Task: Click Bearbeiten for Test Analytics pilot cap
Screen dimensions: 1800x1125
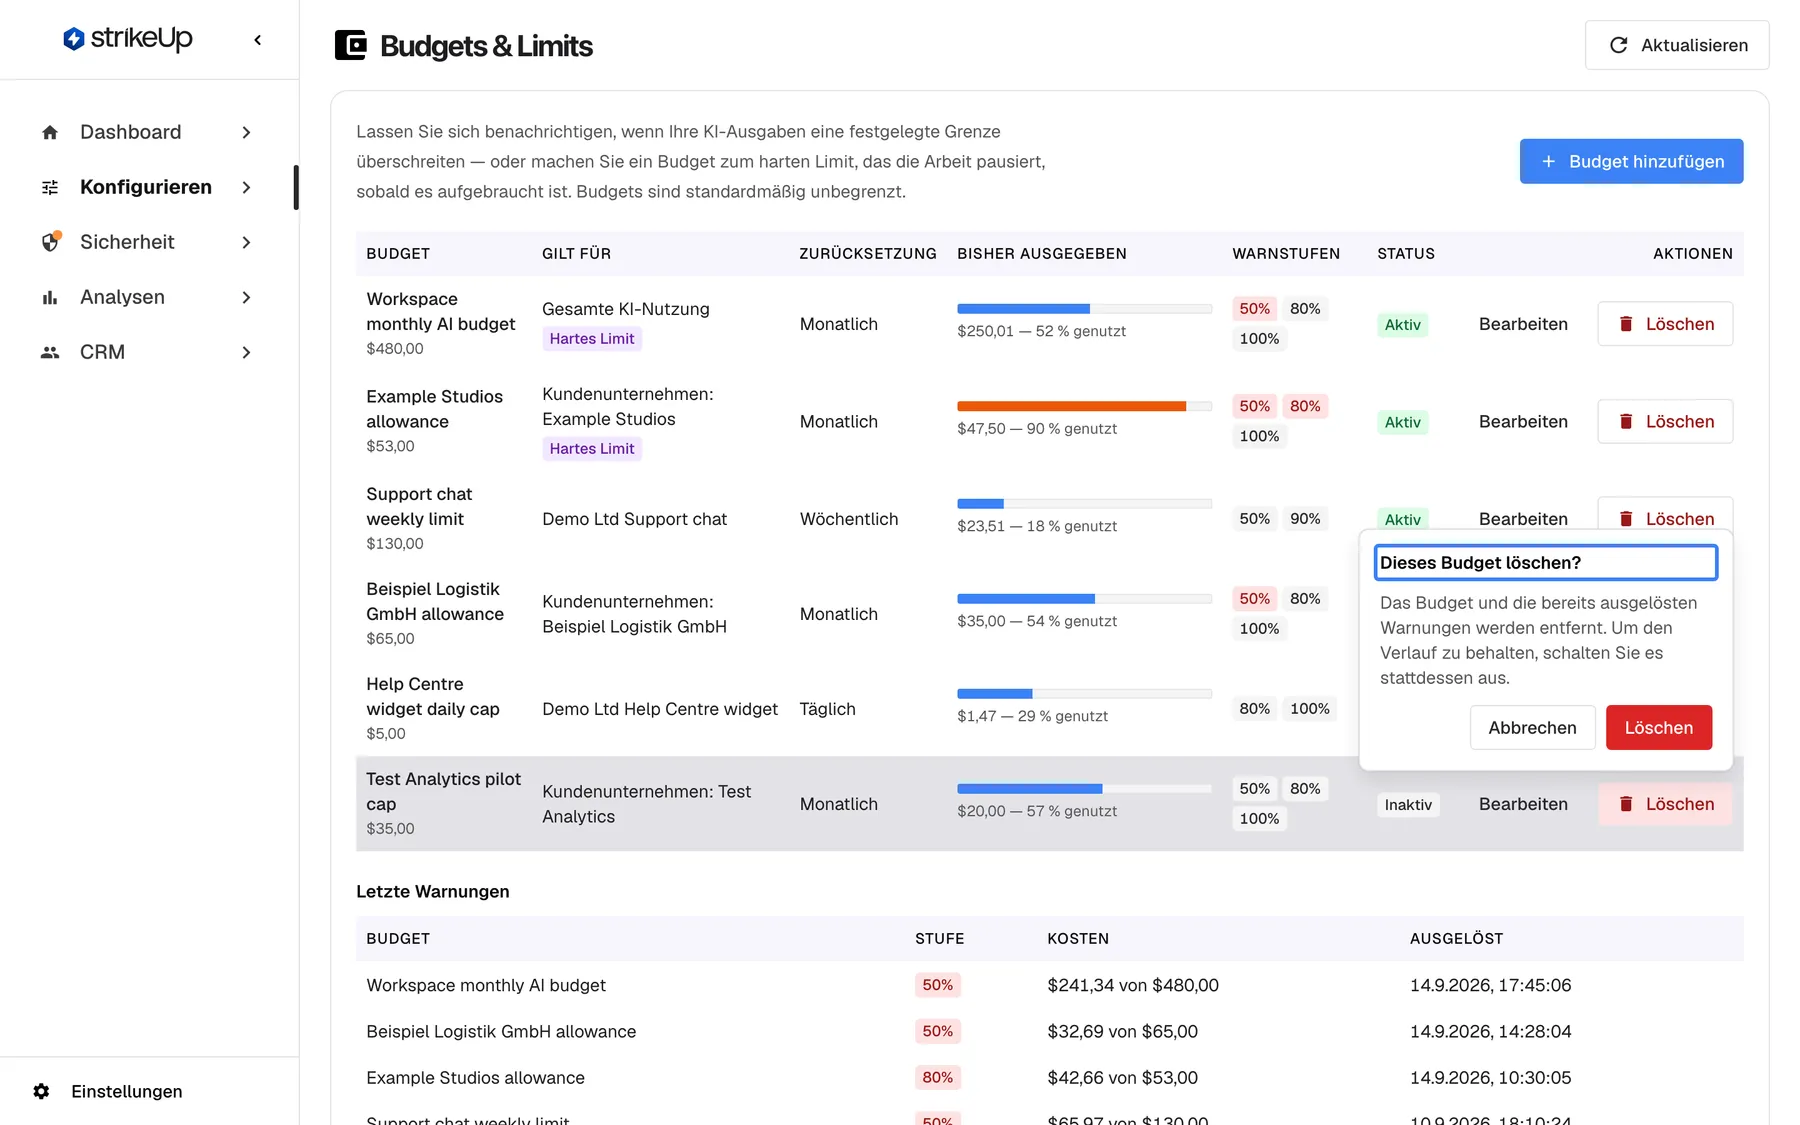Action: click(1523, 804)
